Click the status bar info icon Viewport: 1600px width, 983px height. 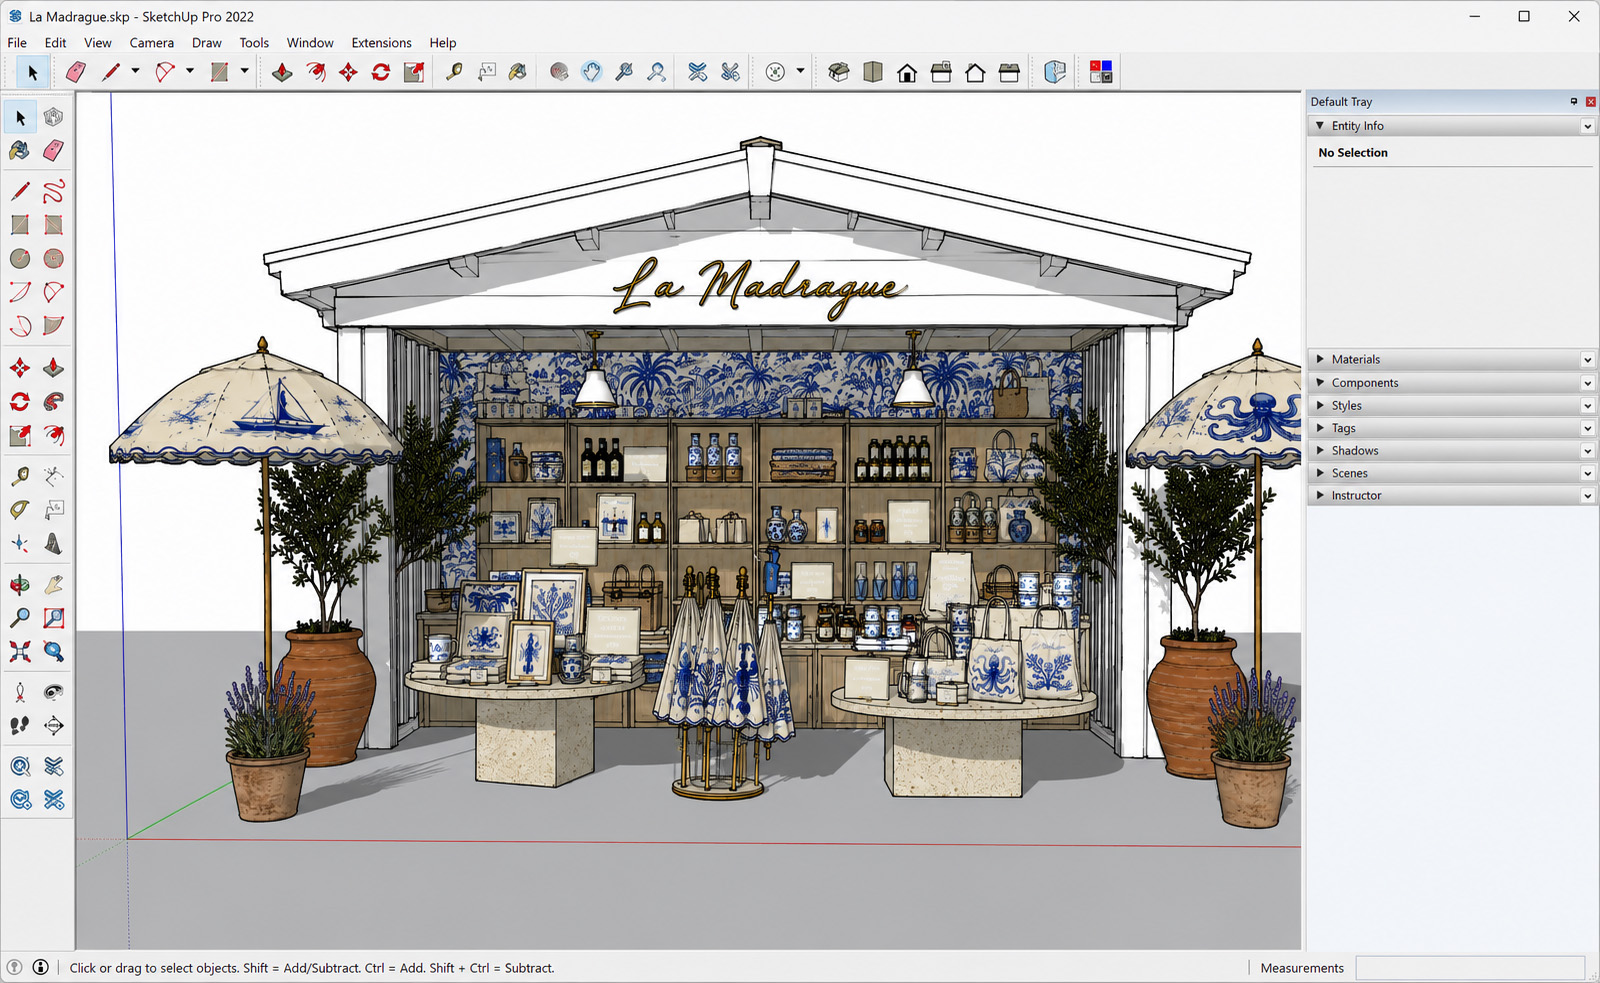coord(41,967)
